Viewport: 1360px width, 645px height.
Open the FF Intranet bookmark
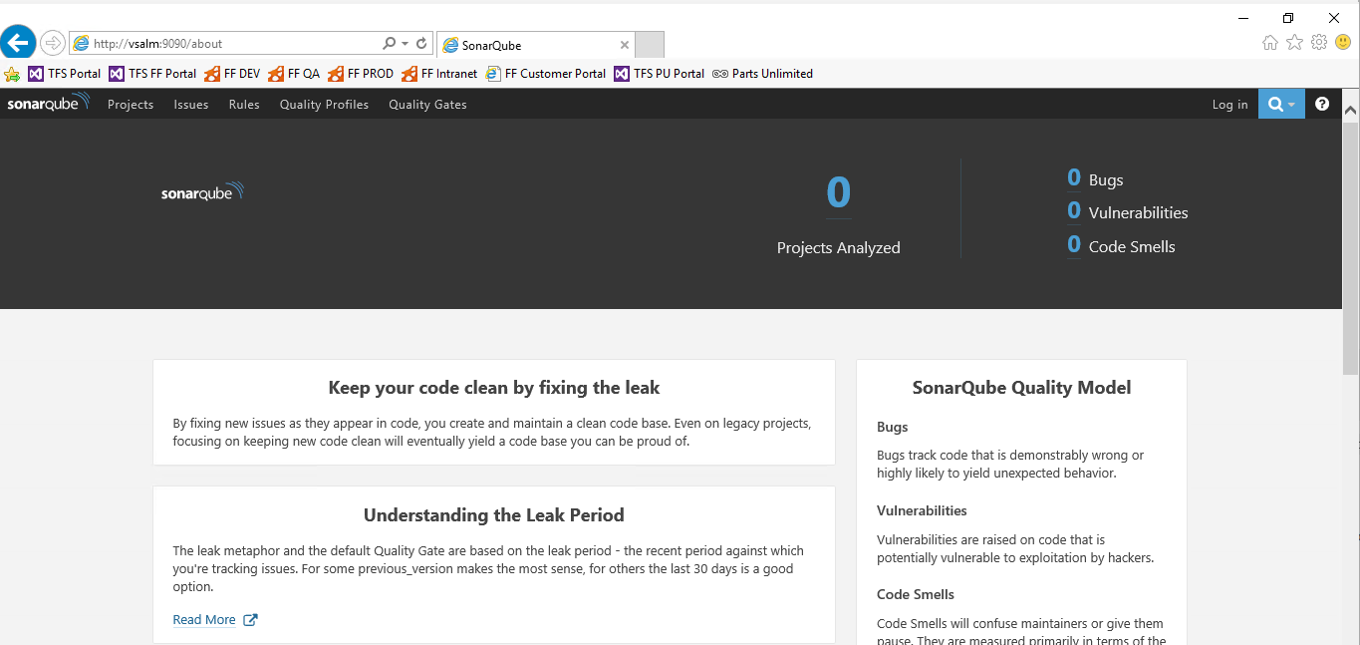pos(440,74)
